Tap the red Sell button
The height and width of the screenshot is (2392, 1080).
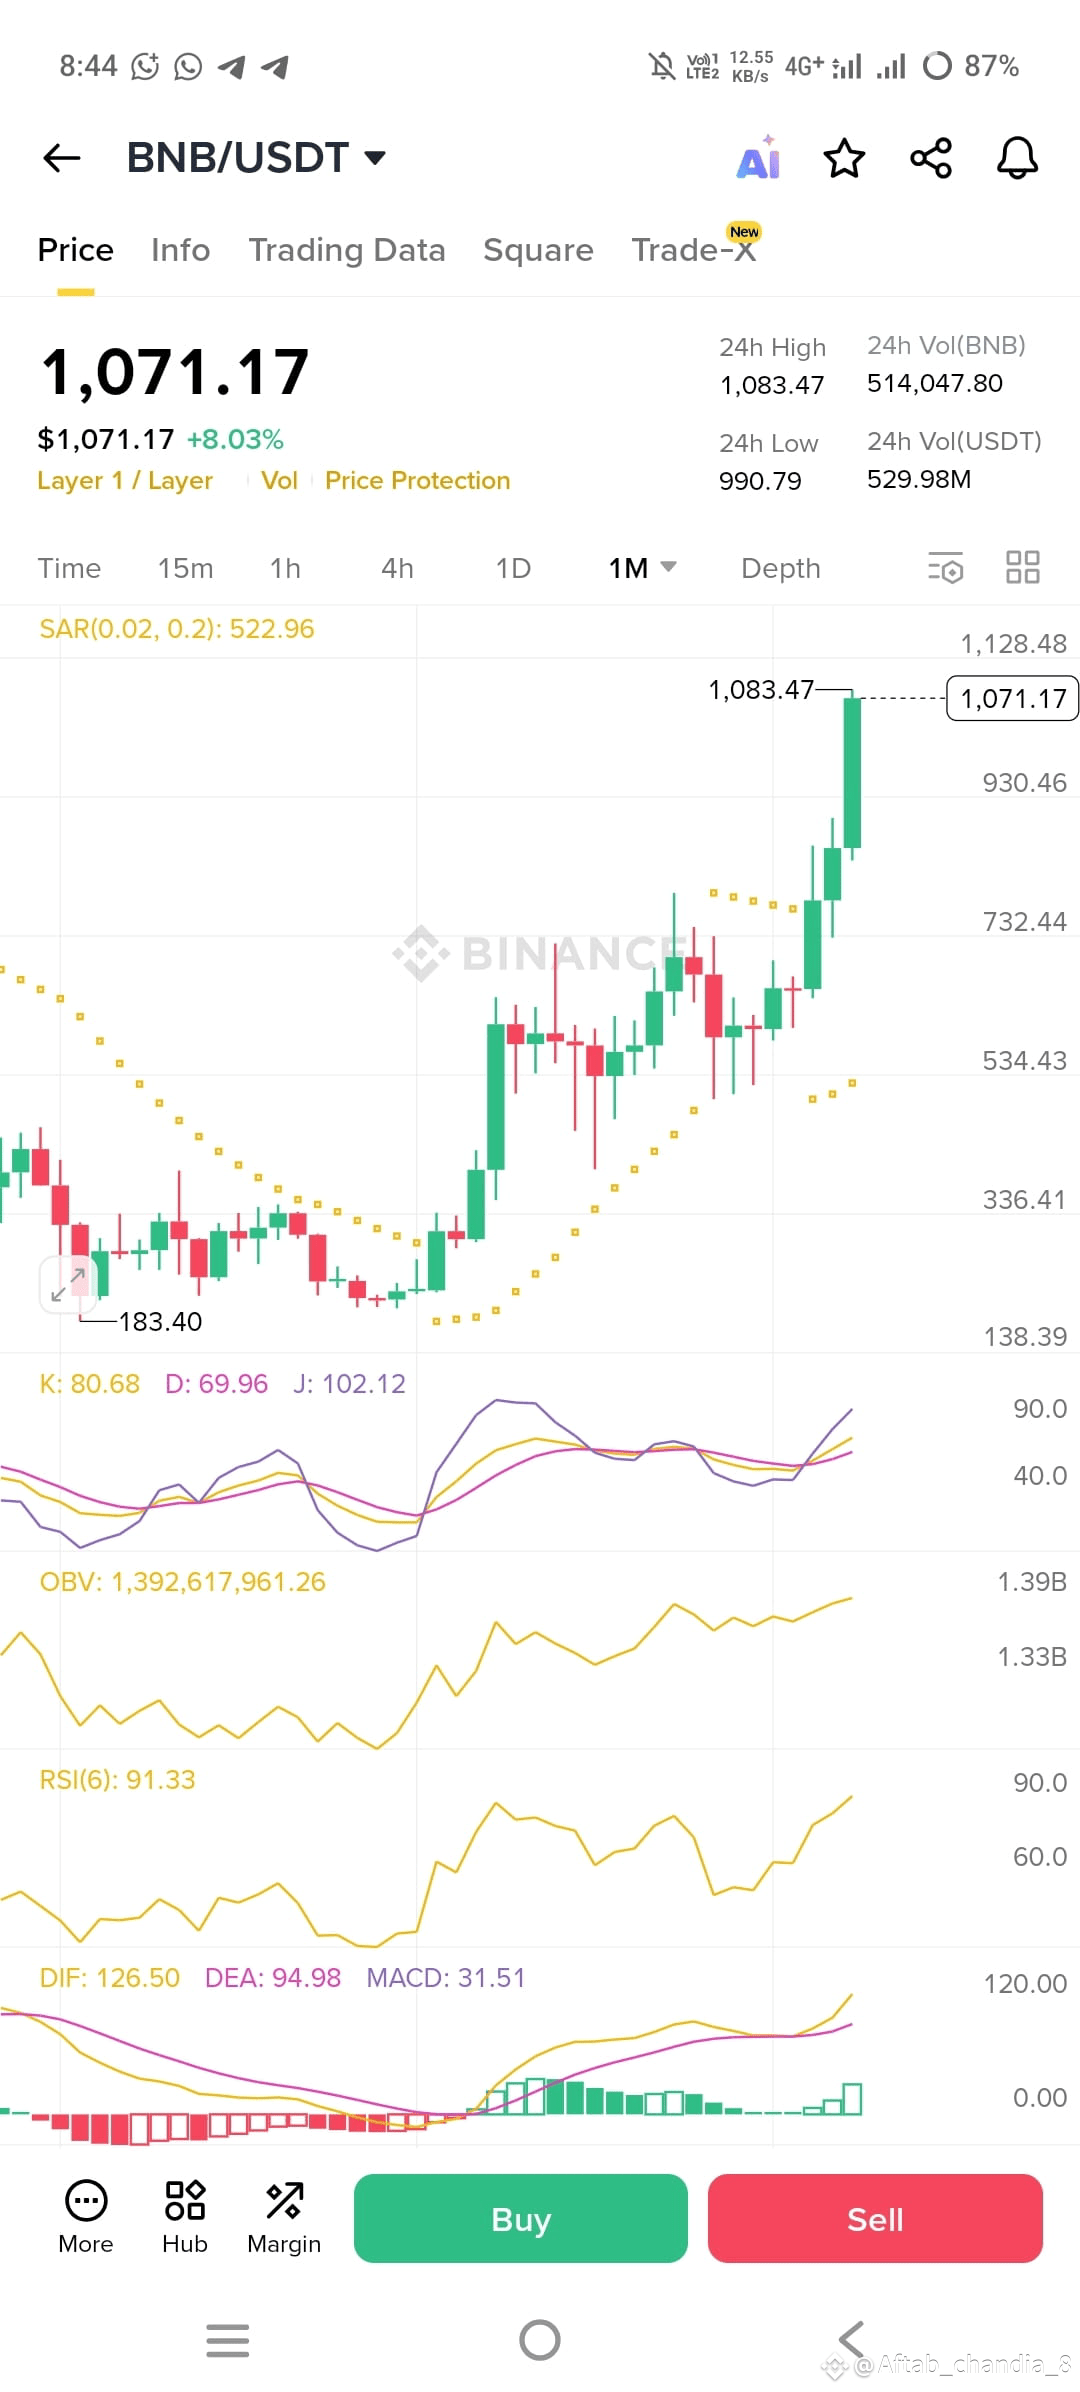tap(875, 2218)
